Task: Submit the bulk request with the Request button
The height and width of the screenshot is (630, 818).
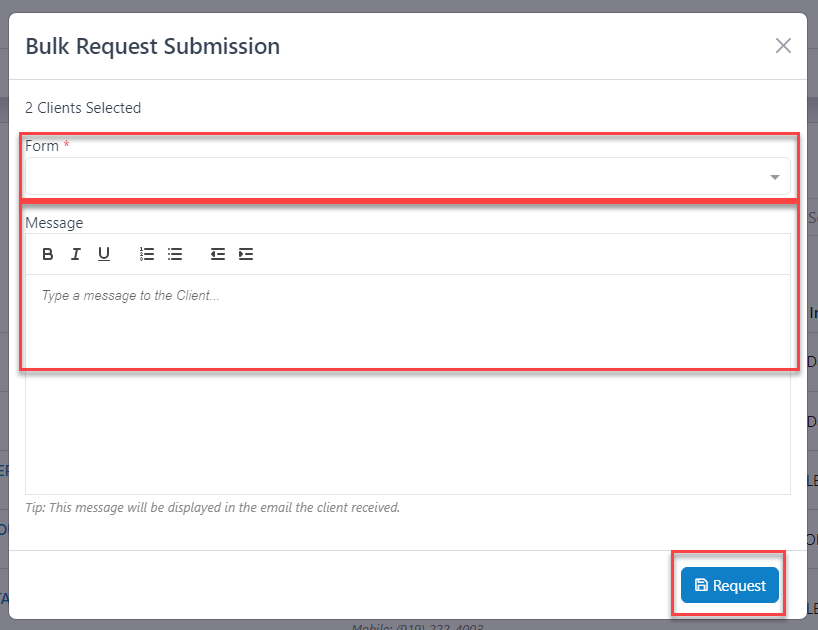Action: [729, 585]
